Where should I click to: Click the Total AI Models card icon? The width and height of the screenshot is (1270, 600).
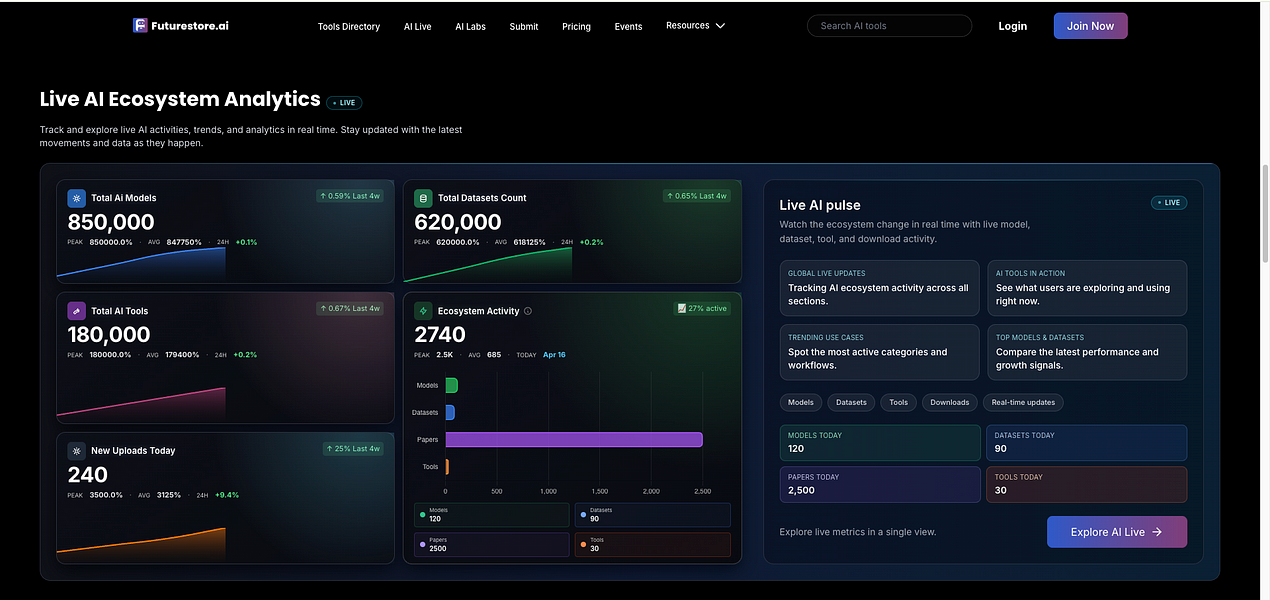[77, 198]
